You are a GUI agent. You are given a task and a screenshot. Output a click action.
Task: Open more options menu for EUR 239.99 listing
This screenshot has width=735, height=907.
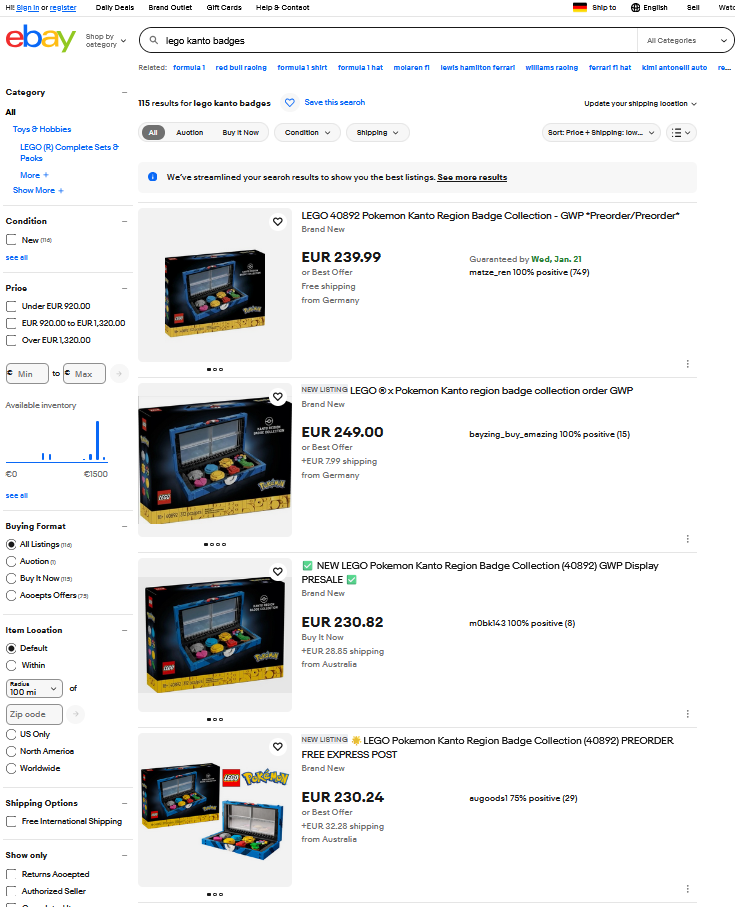click(x=687, y=364)
